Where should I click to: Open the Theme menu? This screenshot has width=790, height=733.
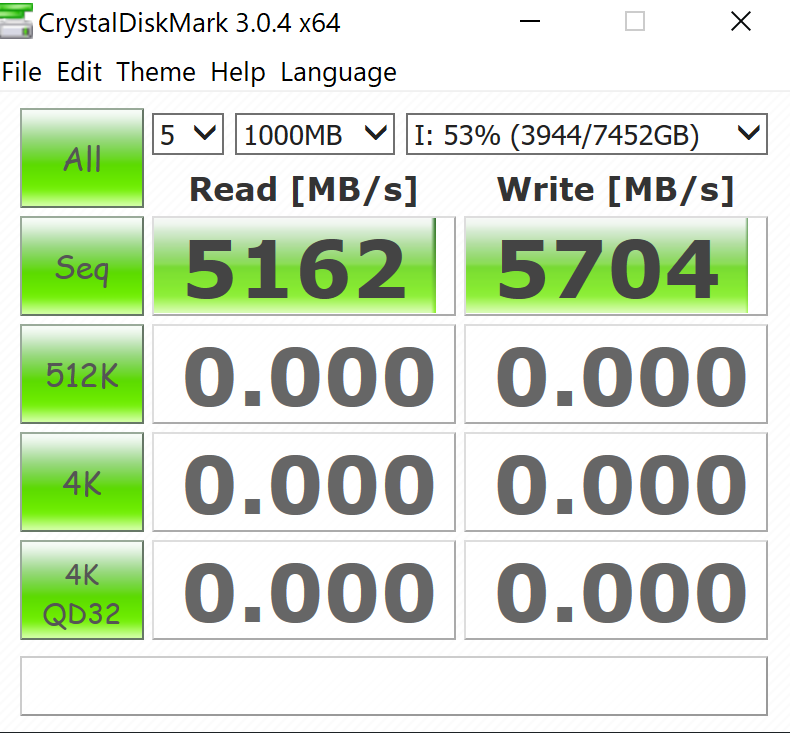tap(156, 73)
